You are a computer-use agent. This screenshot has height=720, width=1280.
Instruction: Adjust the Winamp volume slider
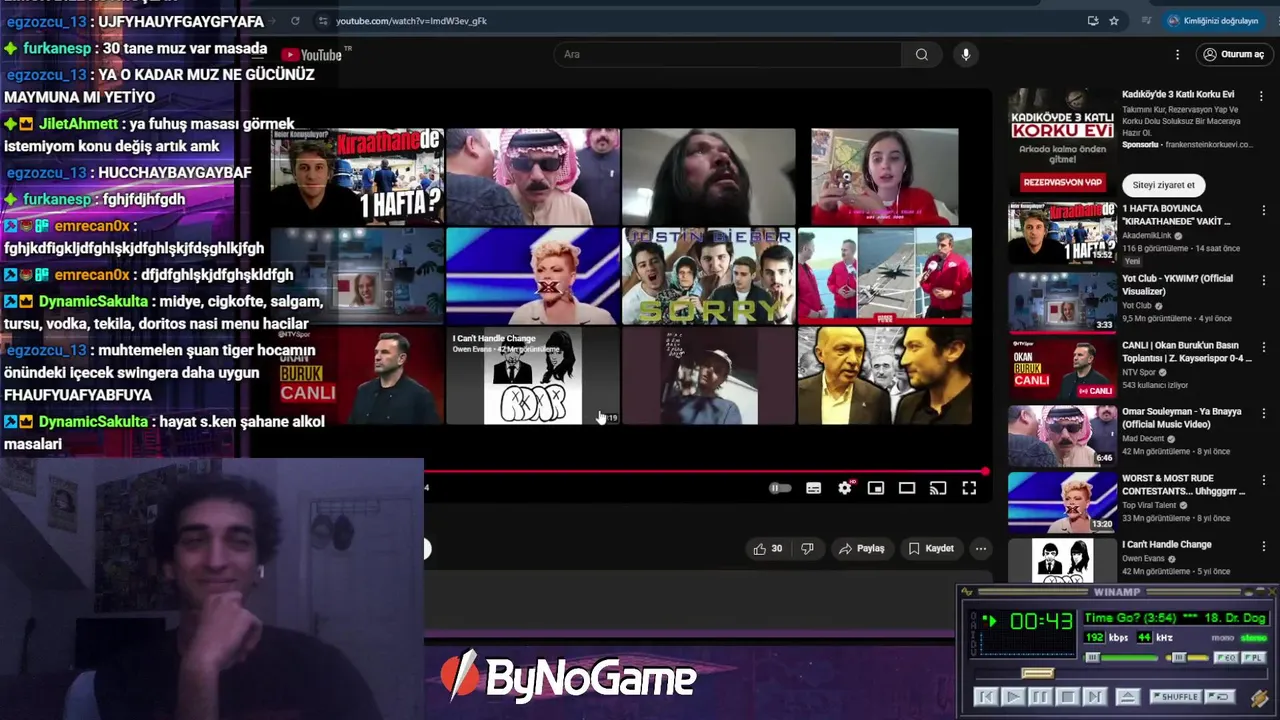pos(1121,657)
